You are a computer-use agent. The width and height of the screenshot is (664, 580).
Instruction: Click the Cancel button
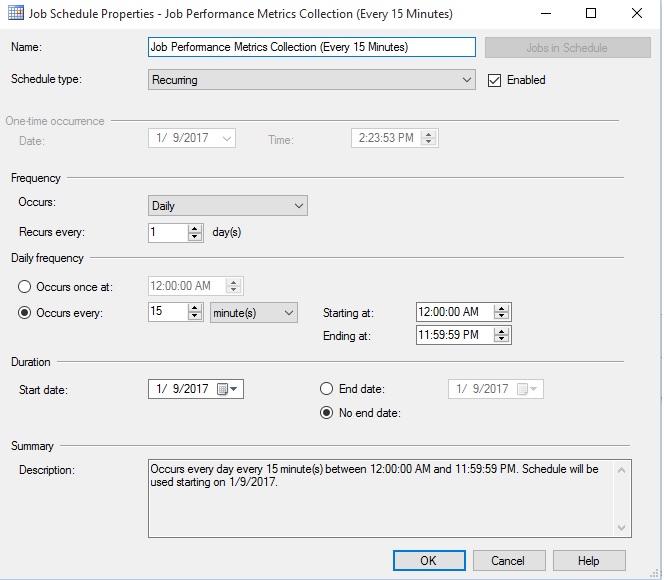509,561
